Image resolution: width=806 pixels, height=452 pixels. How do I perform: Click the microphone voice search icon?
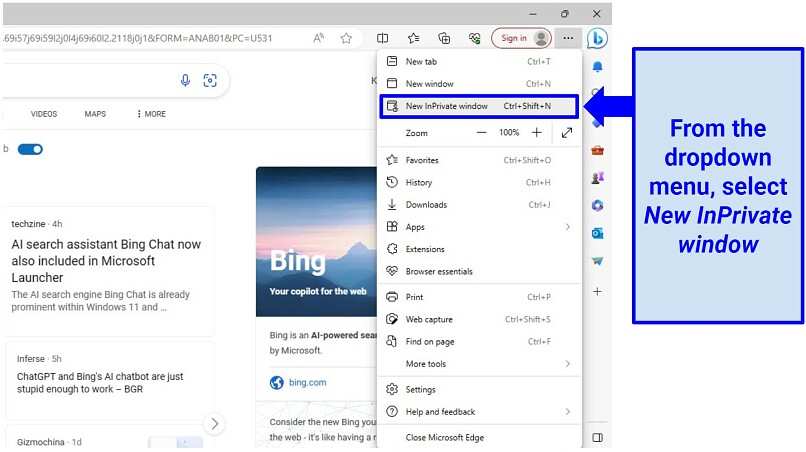185,81
